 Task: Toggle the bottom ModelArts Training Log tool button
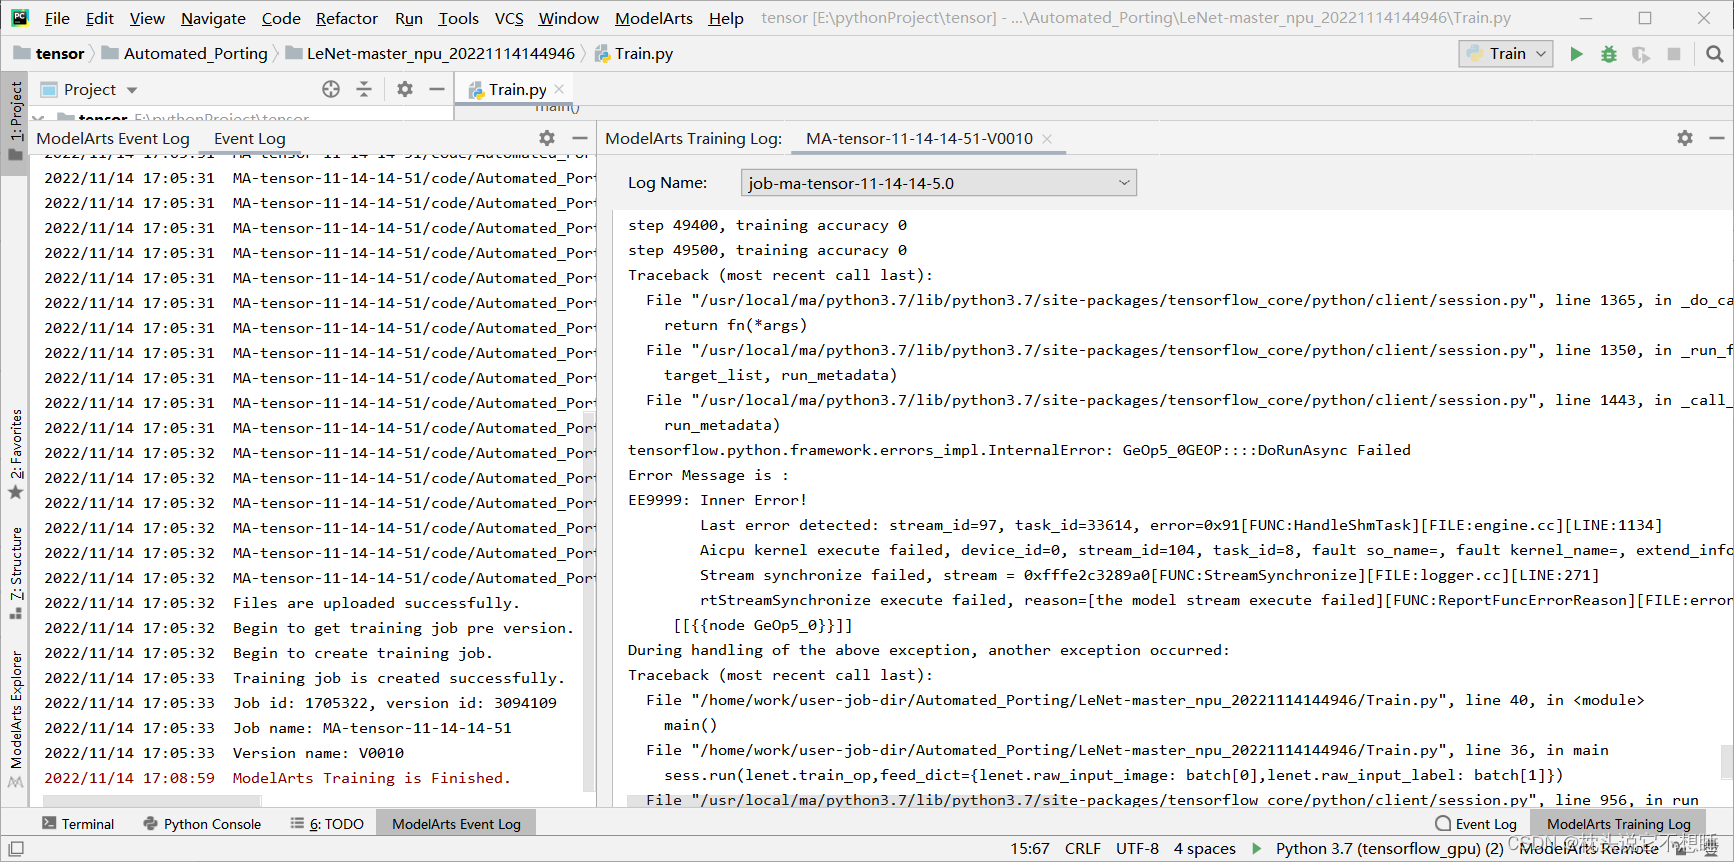[x=1618, y=824]
